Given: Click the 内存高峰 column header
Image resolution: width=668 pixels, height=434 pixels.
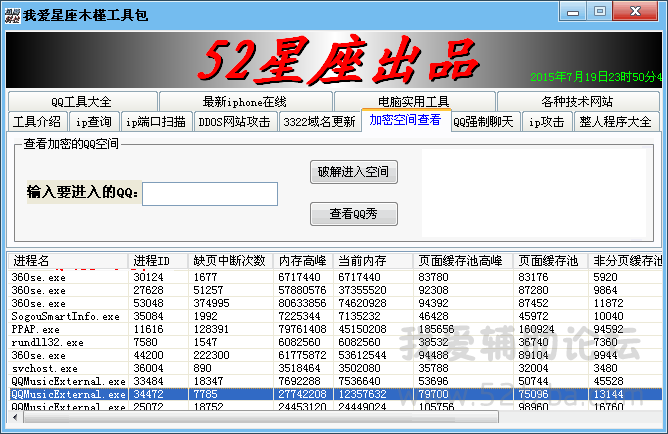Looking at the screenshot, I should coord(303,261).
